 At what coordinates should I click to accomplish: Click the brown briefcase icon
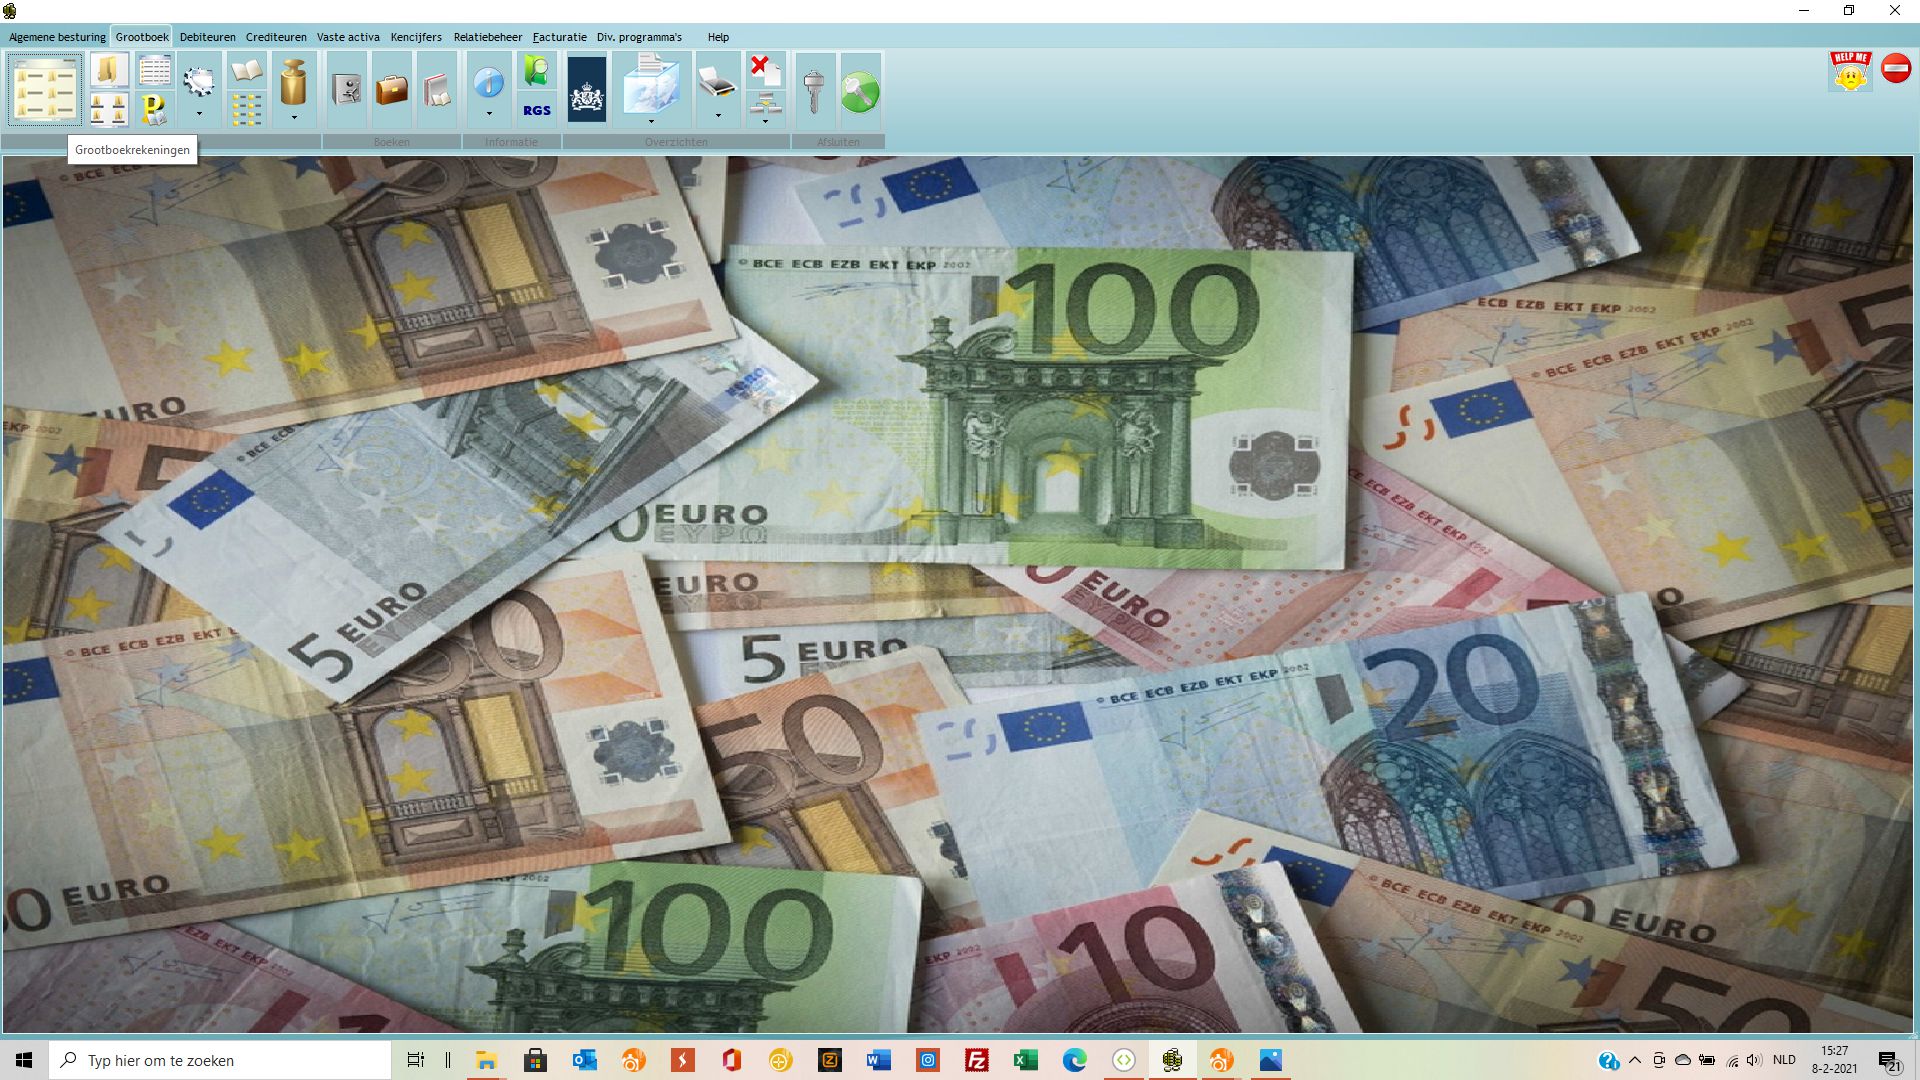(x=391, y=90)
